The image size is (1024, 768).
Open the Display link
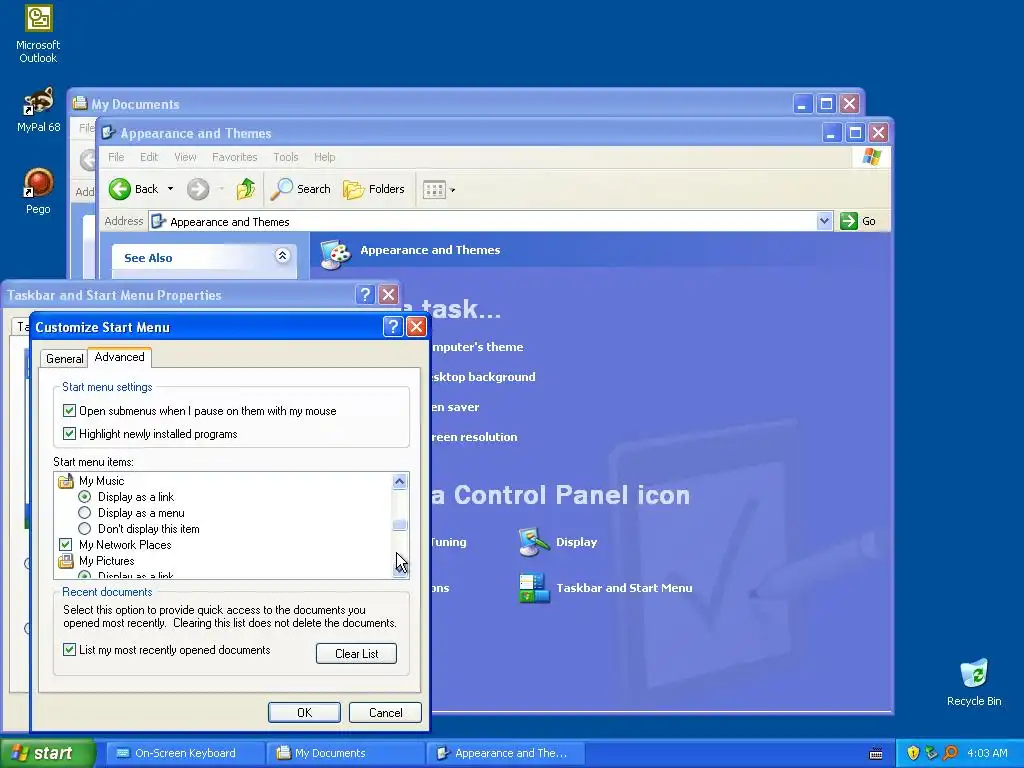pos(577,542)
